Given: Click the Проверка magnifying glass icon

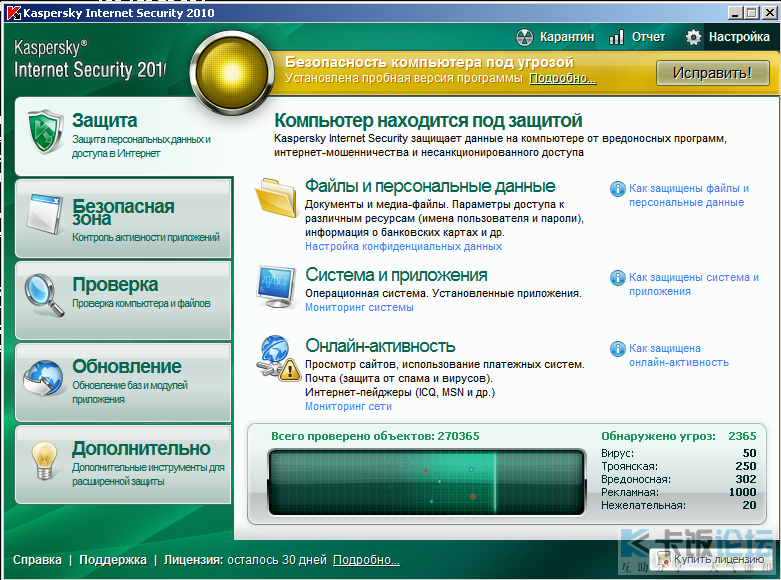Looking at the screenshot, I should pyautogui.click(x=44, y=294).
